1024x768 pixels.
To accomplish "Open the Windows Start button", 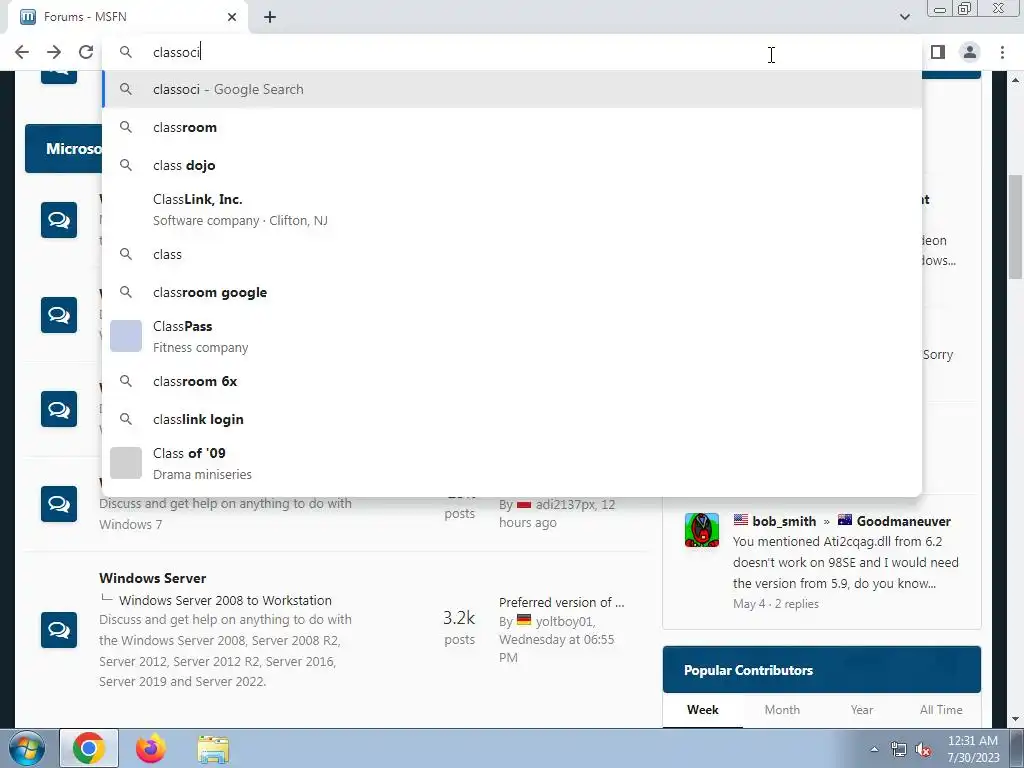I will (25, 749).
